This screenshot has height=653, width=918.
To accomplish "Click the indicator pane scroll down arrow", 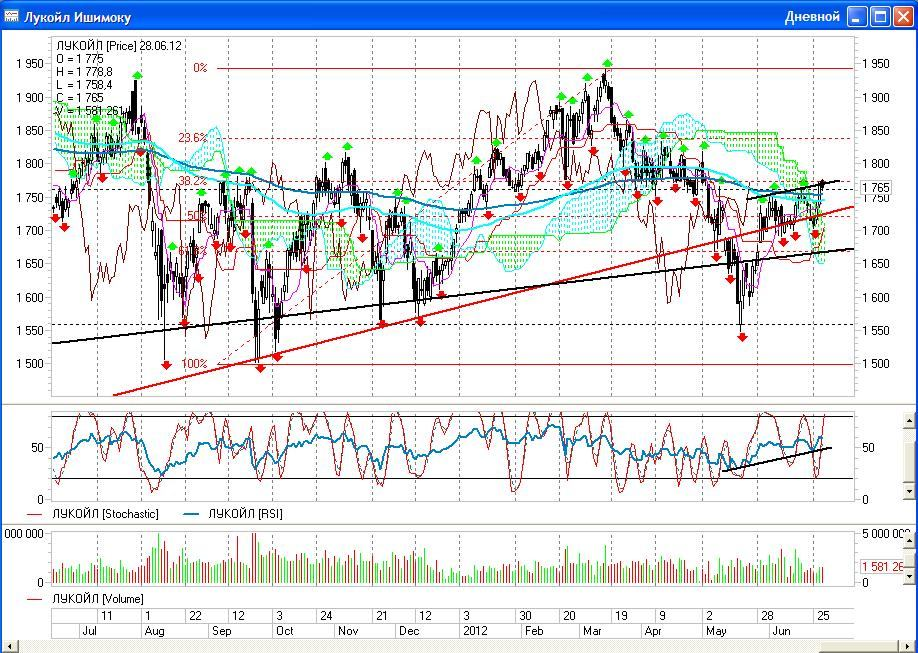I will coord(909,491).
